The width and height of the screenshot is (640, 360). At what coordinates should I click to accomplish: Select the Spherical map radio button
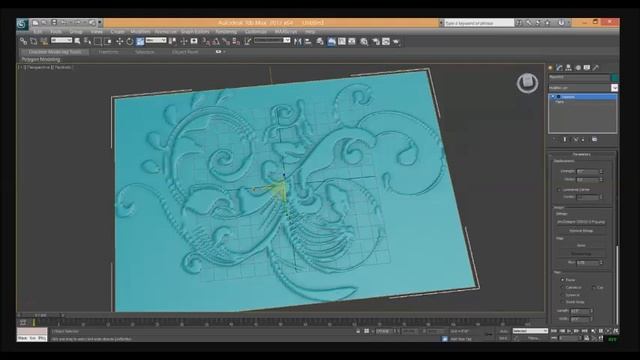(x=562, y=295)
